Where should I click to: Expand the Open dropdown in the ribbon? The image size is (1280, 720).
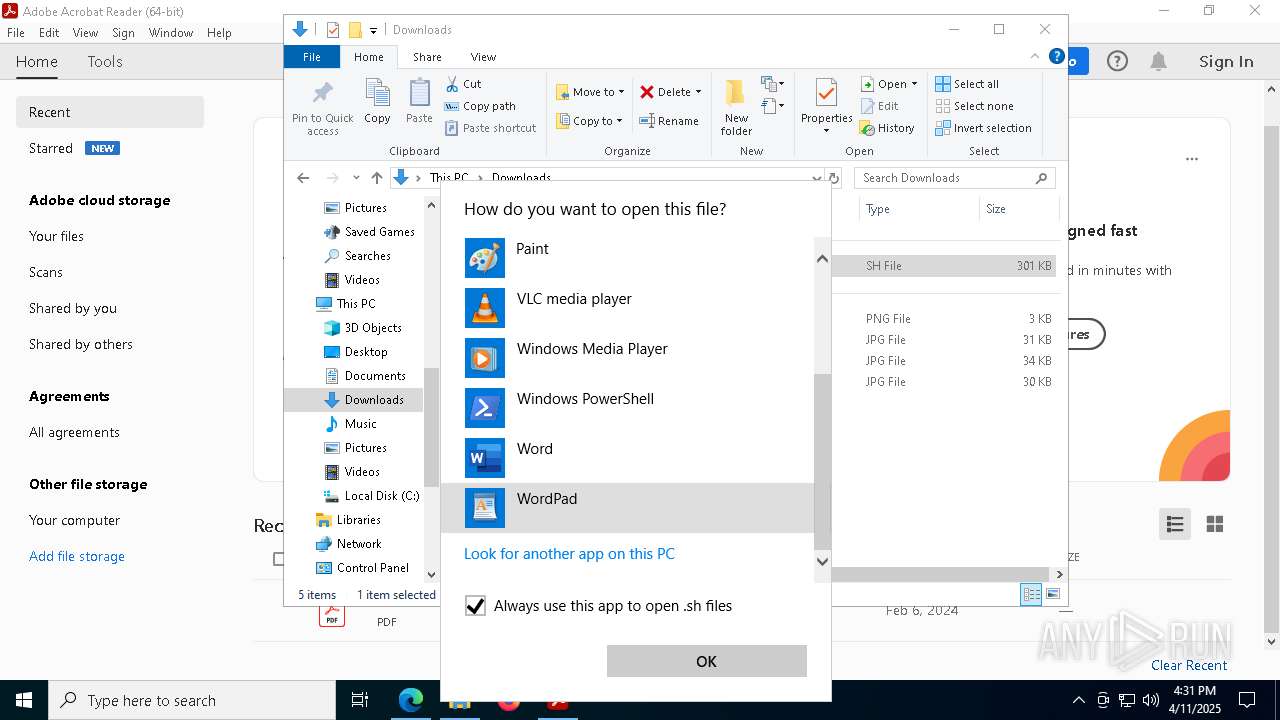tap(914, 84)
